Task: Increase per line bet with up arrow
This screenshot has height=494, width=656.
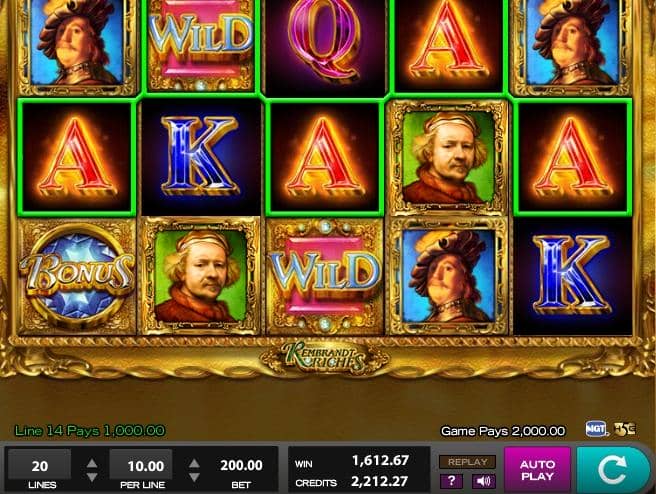Action: (194, 463)
